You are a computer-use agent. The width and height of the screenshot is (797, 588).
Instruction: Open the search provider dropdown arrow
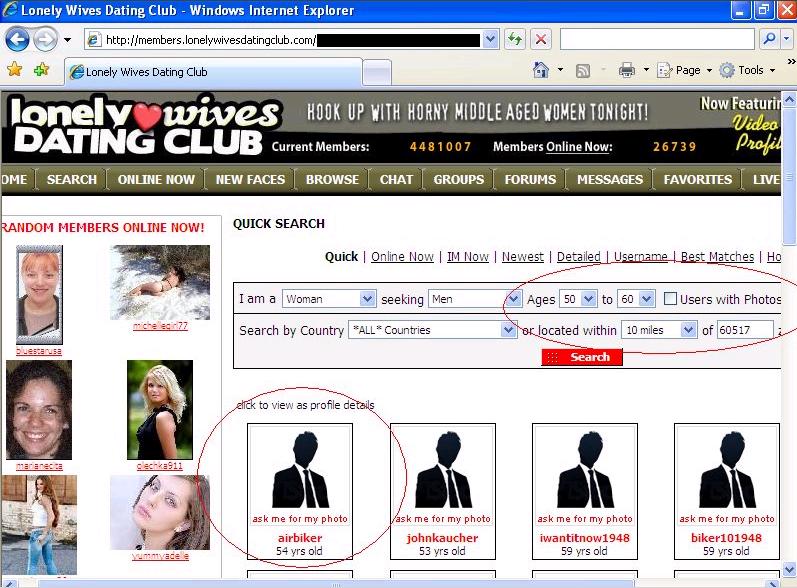786,39
